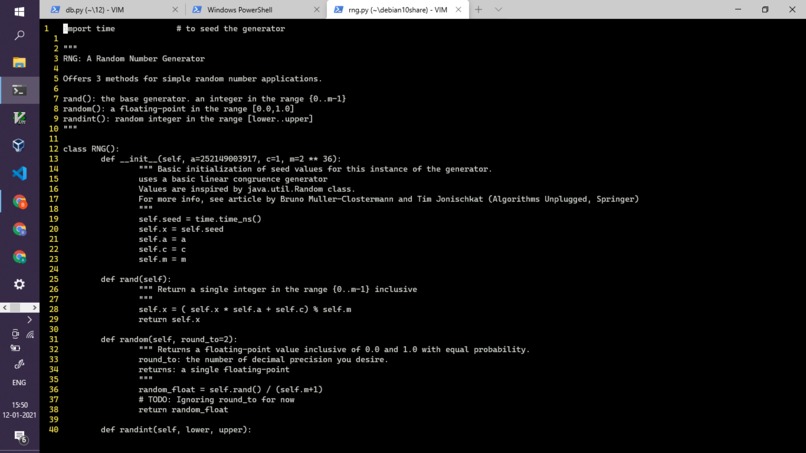Close the rng.py tab
Screen dimensions: 806x453
click(458, 10)
